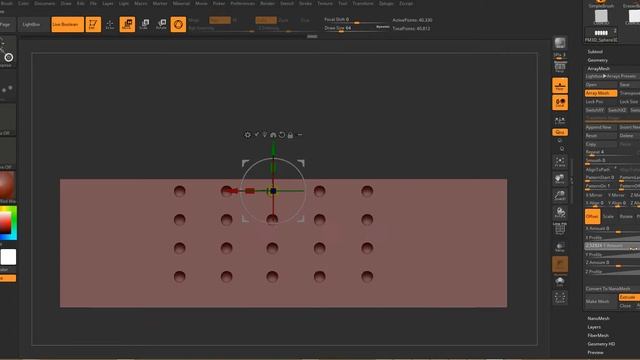Click the Move view icon

[560, 179]
